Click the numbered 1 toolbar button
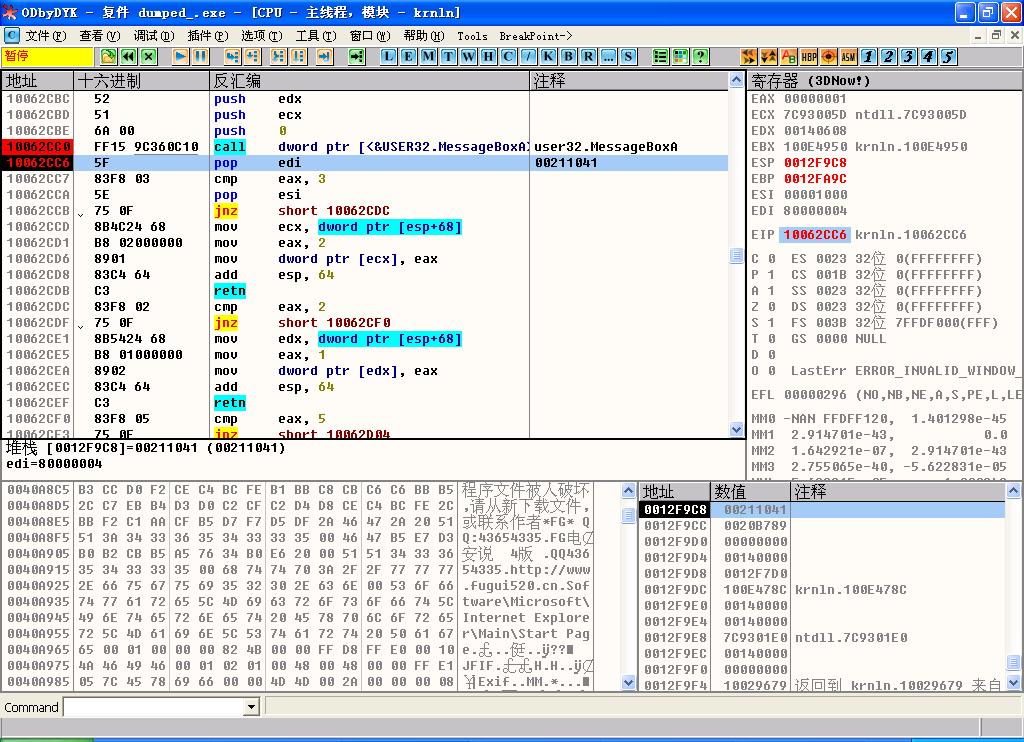 tap(869, 57)
